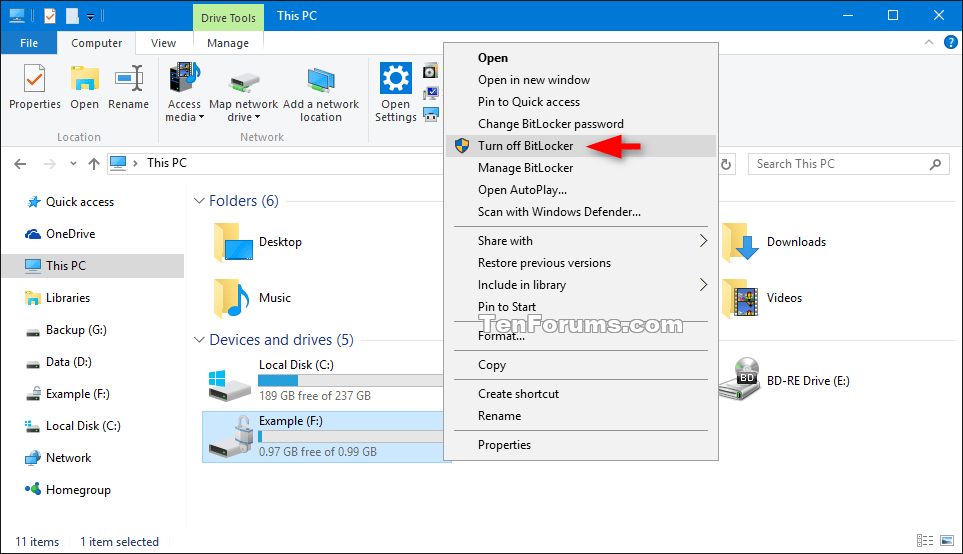Click the Local Disk (C:) usage bar
The width and height of the screenshot is (963, 554).
351,381
